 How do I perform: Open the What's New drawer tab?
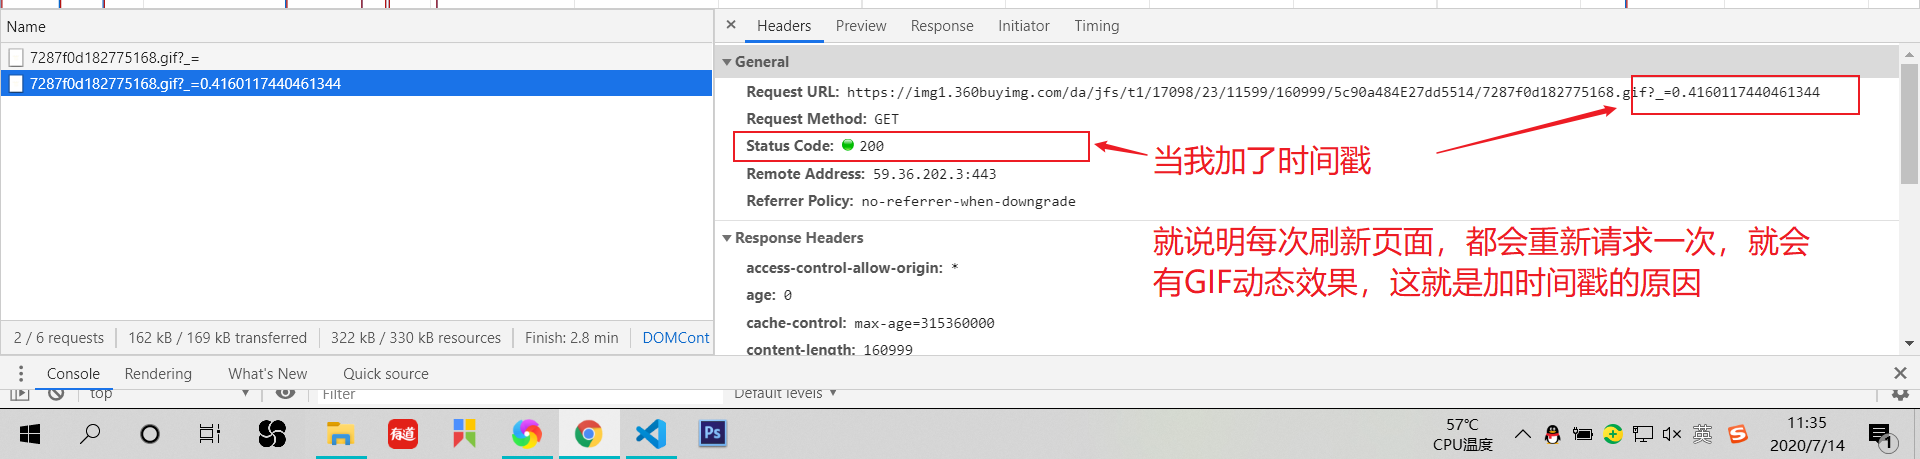click(268, 373)
